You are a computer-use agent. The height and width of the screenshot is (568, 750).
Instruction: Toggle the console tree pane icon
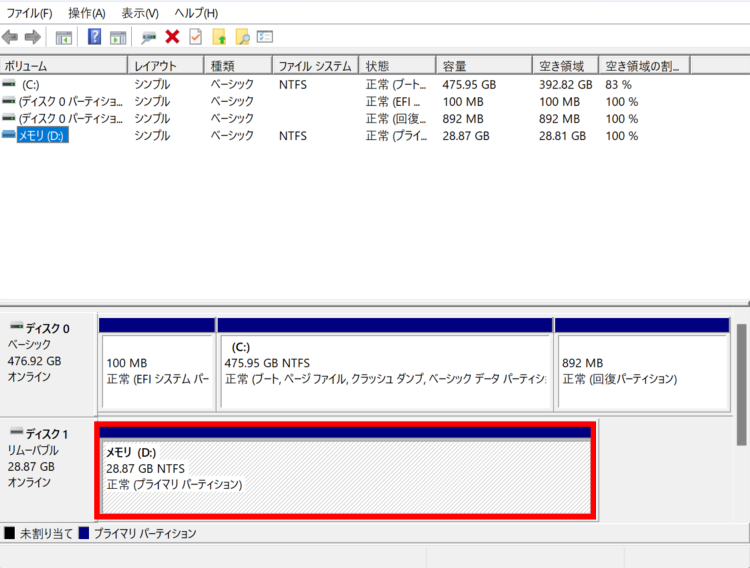point(64,37)
